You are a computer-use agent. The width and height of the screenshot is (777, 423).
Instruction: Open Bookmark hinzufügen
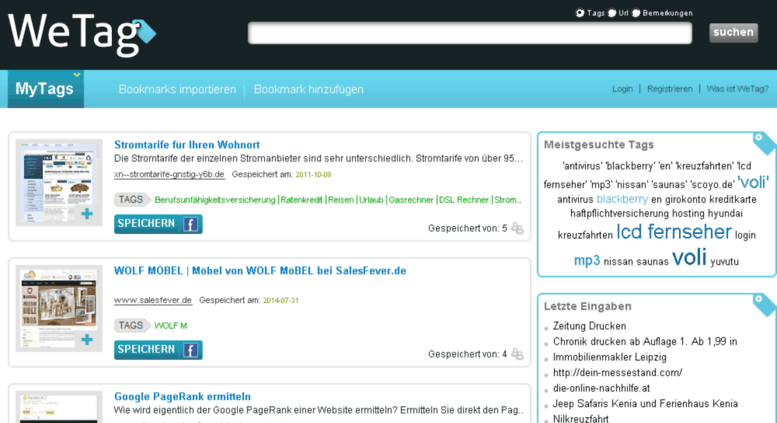(309, 90)
